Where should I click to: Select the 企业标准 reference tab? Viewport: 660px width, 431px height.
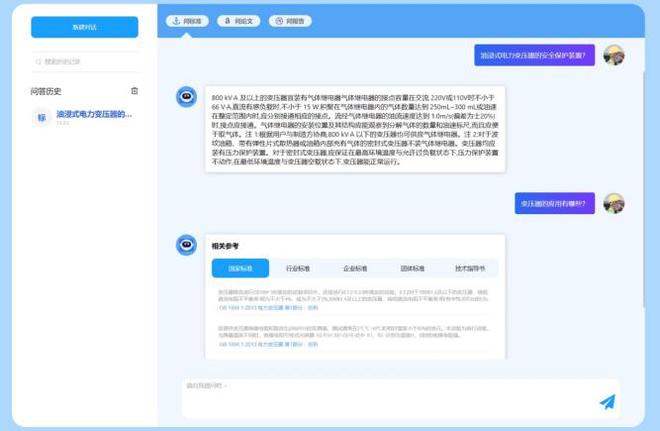355,268
